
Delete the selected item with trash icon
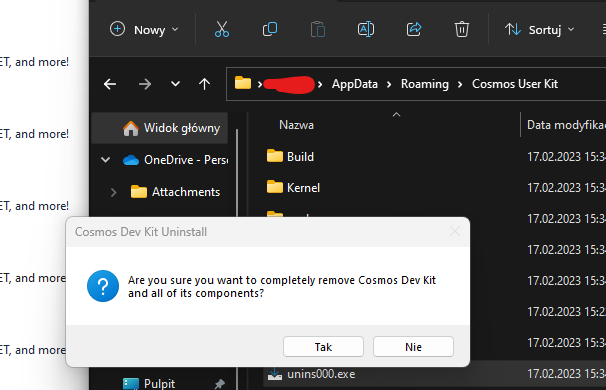pyautogui.click(x=461, y=29)
